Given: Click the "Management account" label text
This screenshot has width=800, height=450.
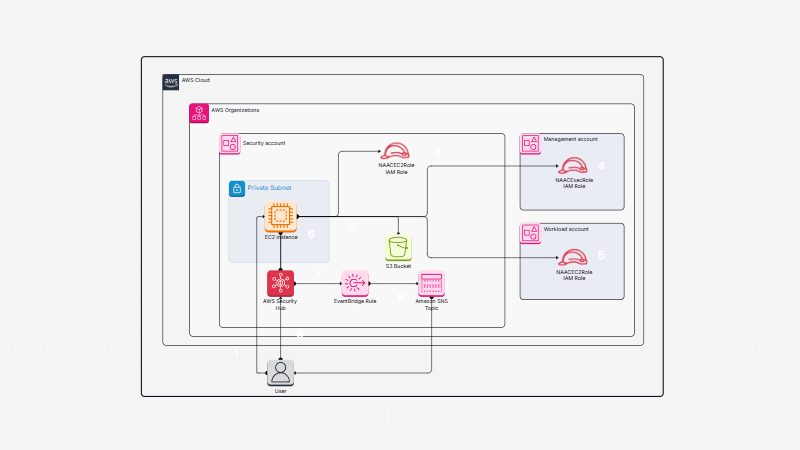Looking at the screenshot, I should point(570,139).
